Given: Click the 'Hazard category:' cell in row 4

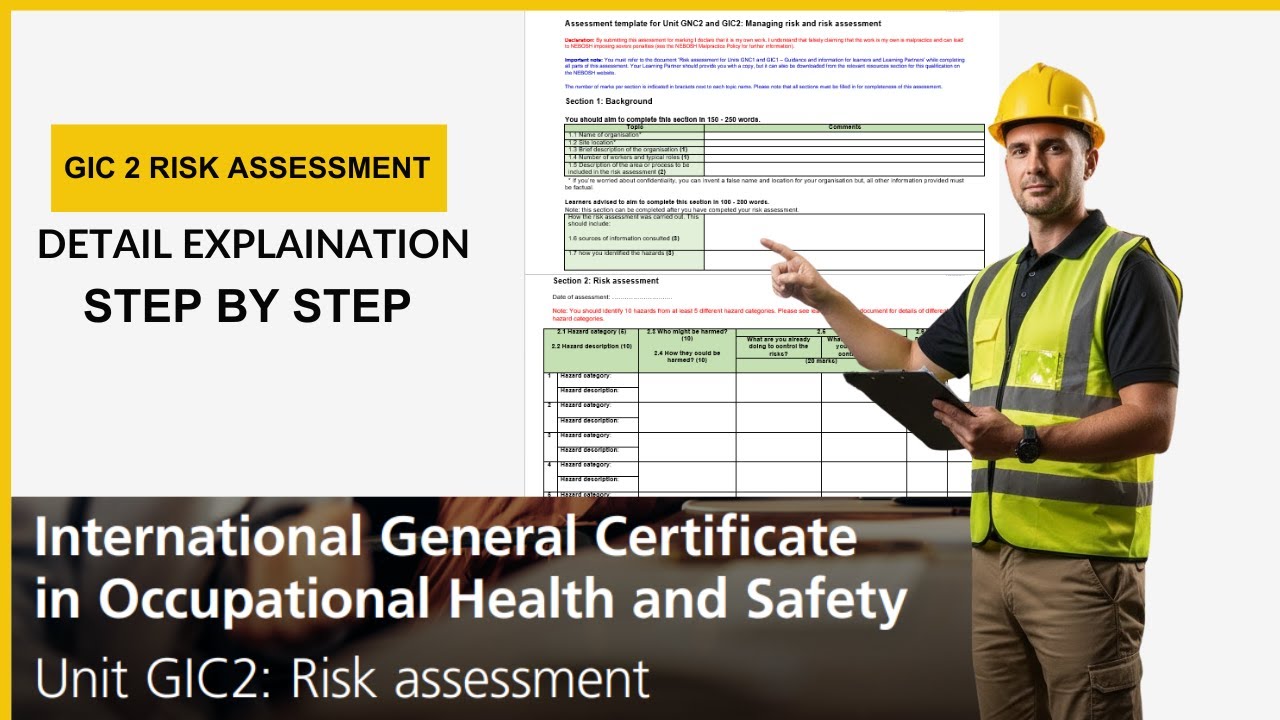Looking at the screenshot, I should [598, 468].
